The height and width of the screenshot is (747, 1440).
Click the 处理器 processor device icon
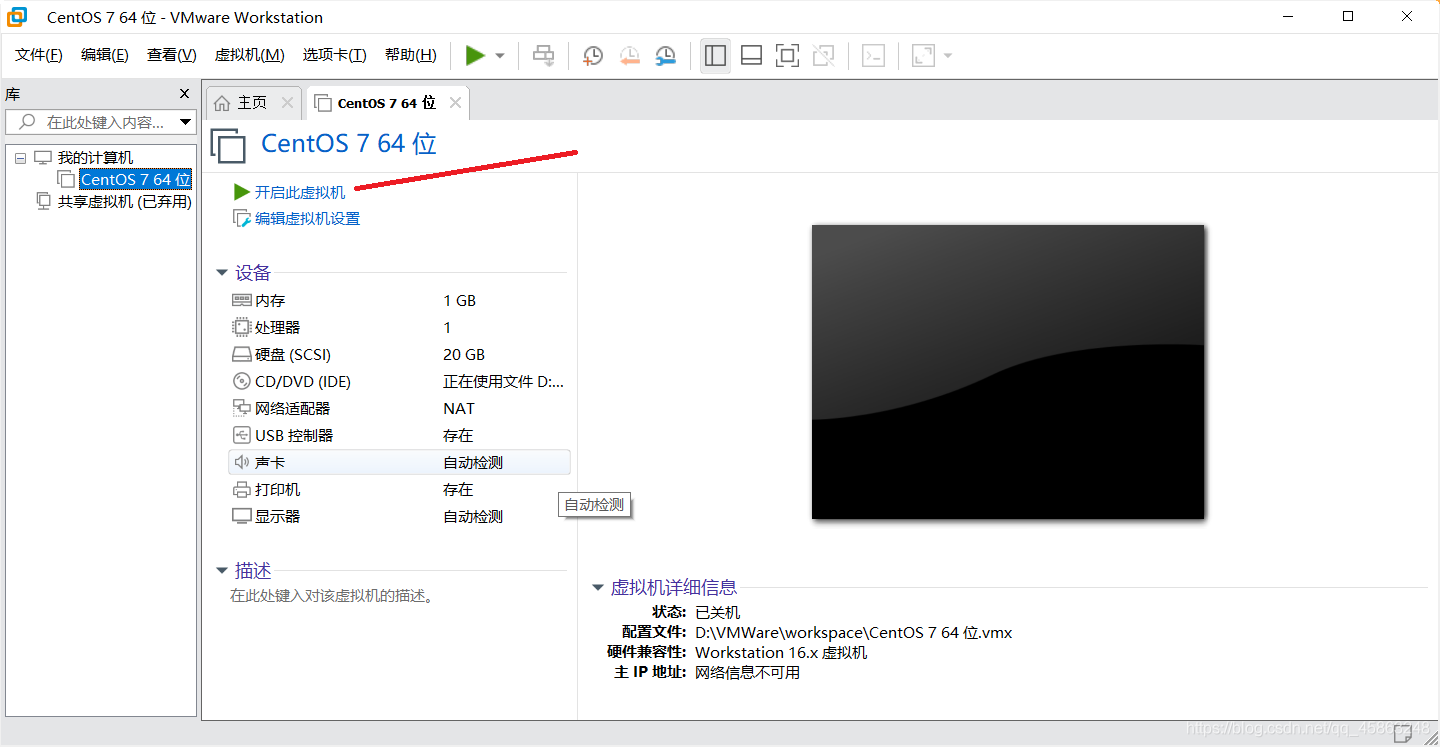pyautogui.click(x=241, y=327)
